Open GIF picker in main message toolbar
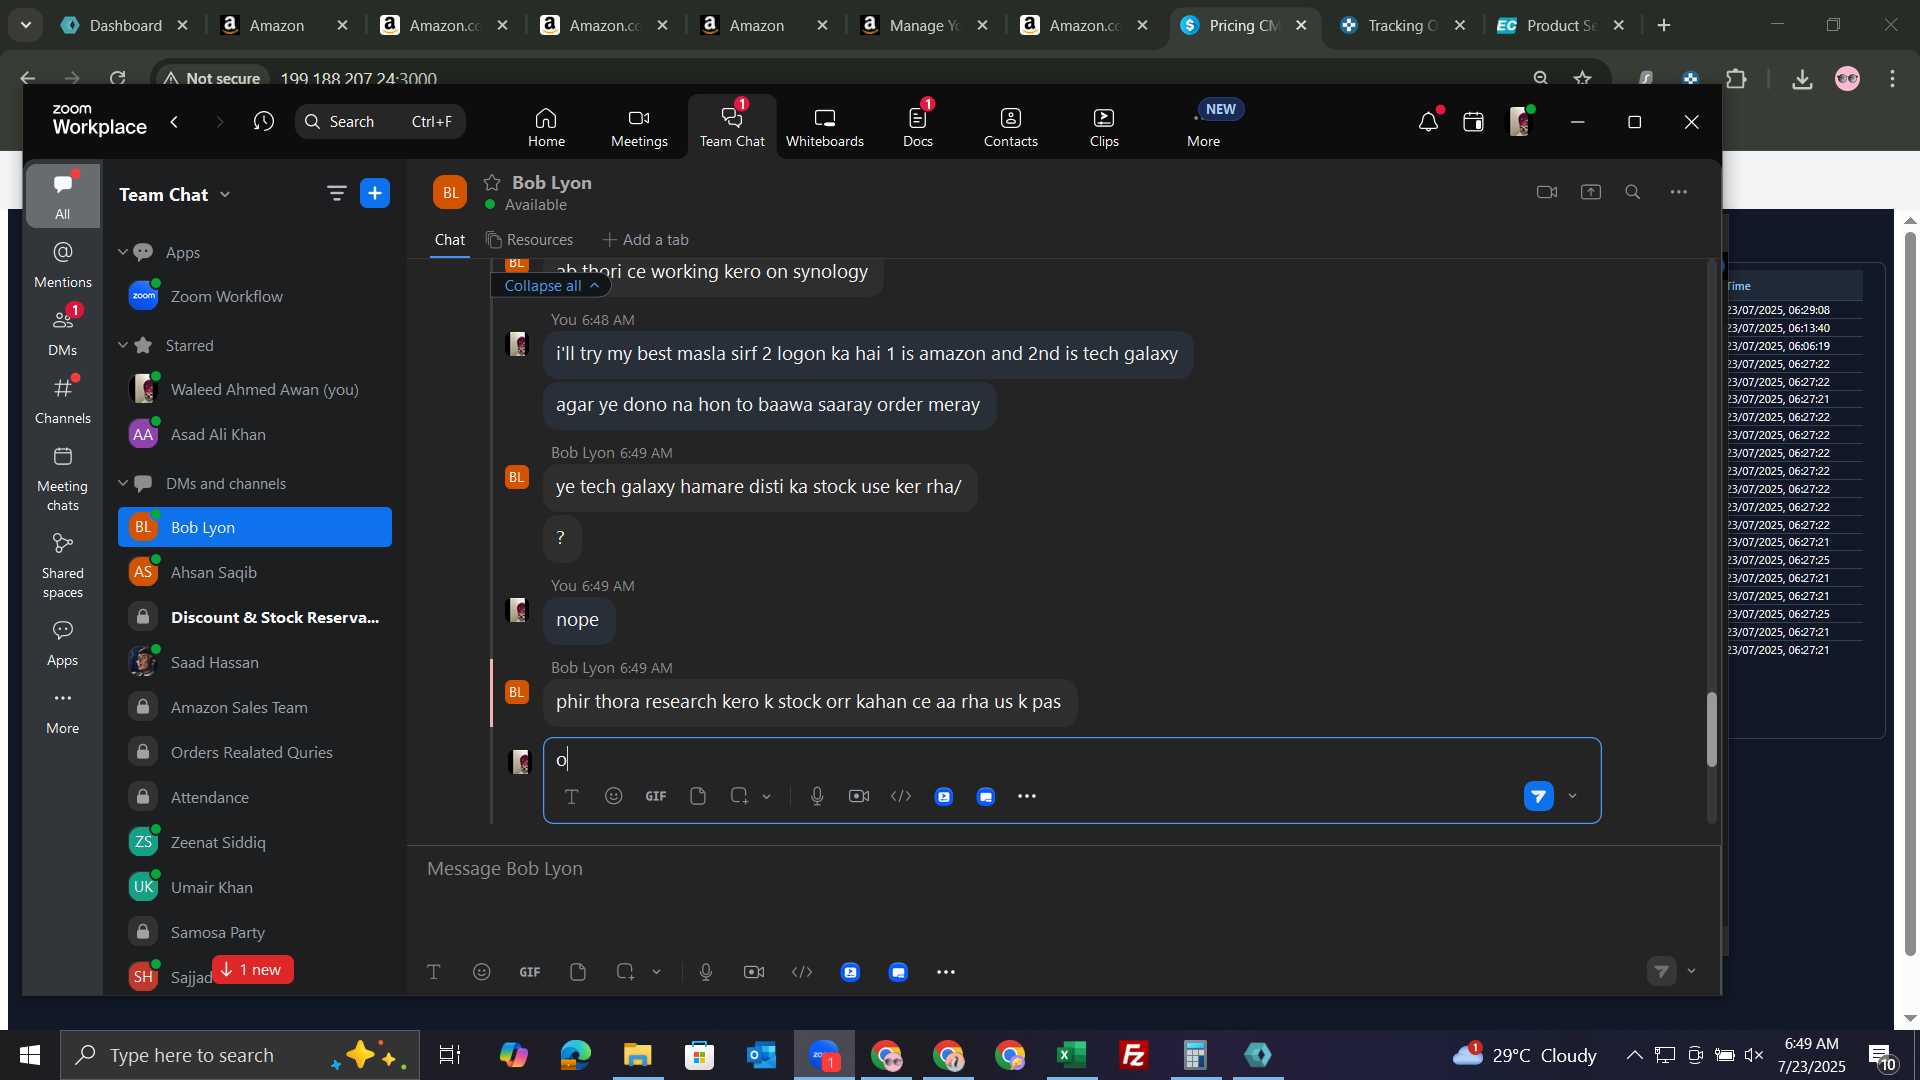The height and width of the screenshot is (1080, 1920). (530, 972)
